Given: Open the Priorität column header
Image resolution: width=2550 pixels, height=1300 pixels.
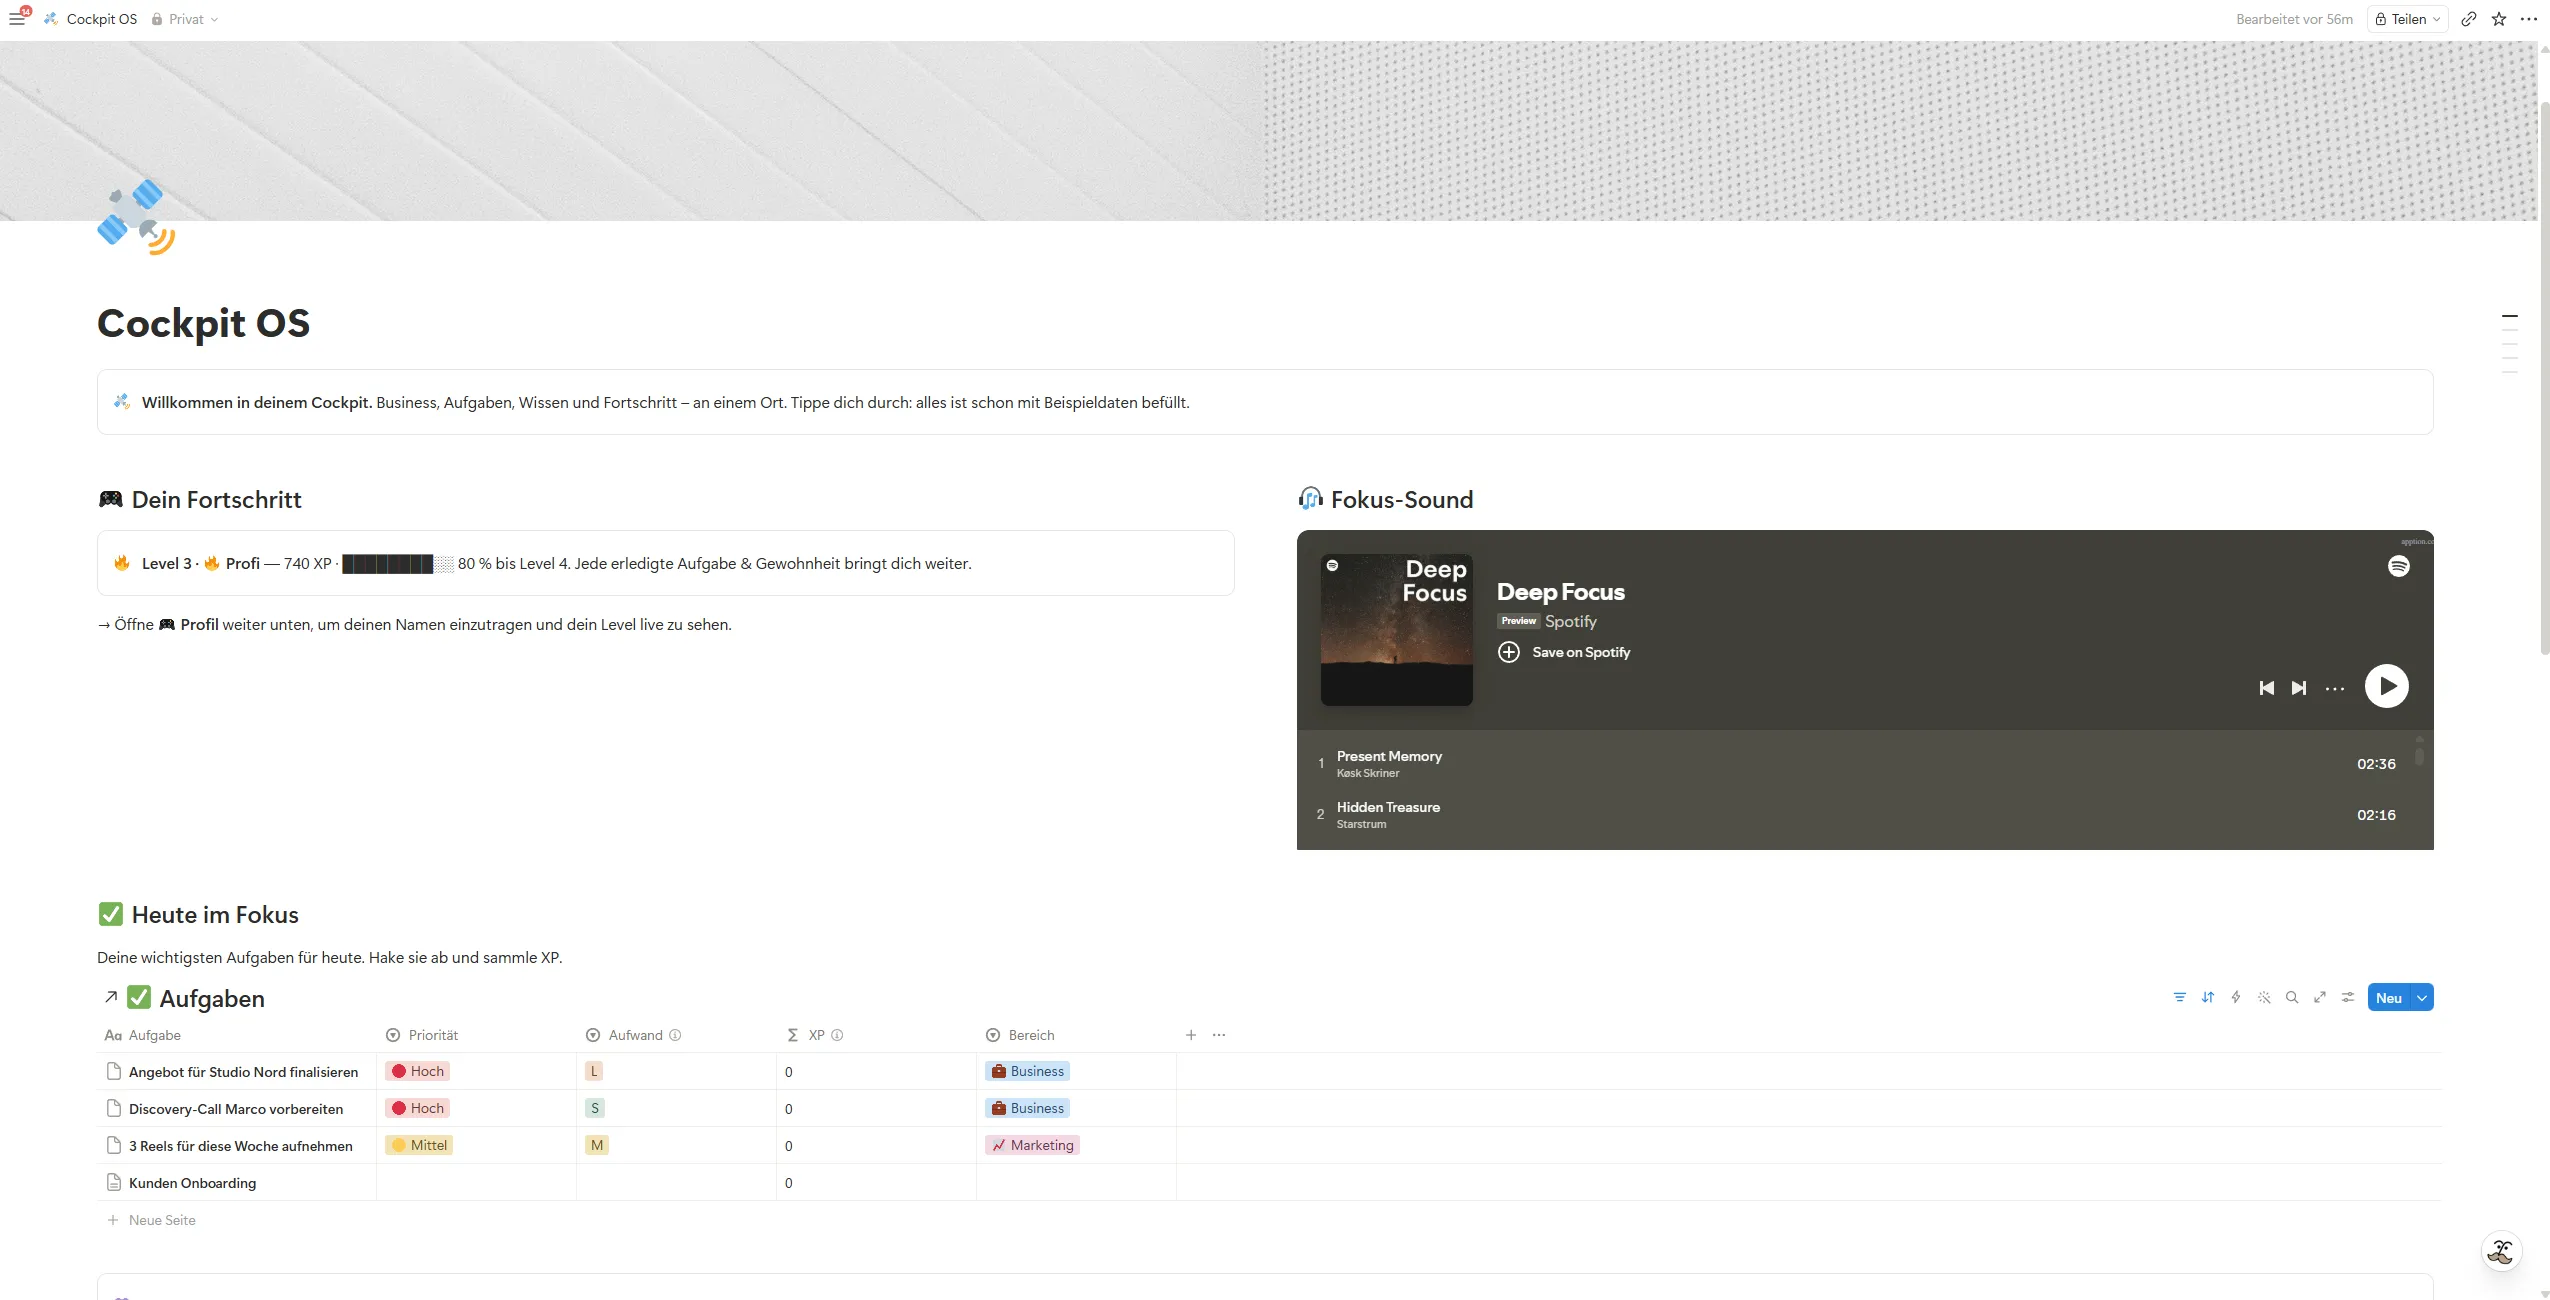Looking at the screenshot, I should [477, 1035].
